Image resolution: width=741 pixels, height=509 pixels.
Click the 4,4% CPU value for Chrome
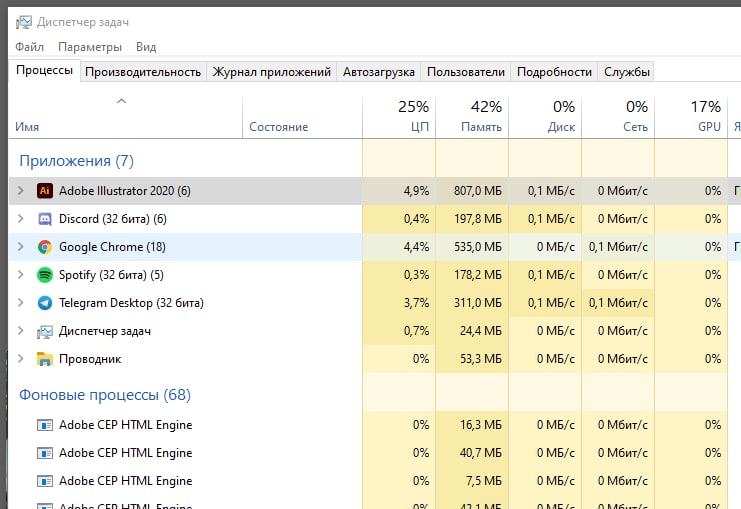click(x=416, y=247)
